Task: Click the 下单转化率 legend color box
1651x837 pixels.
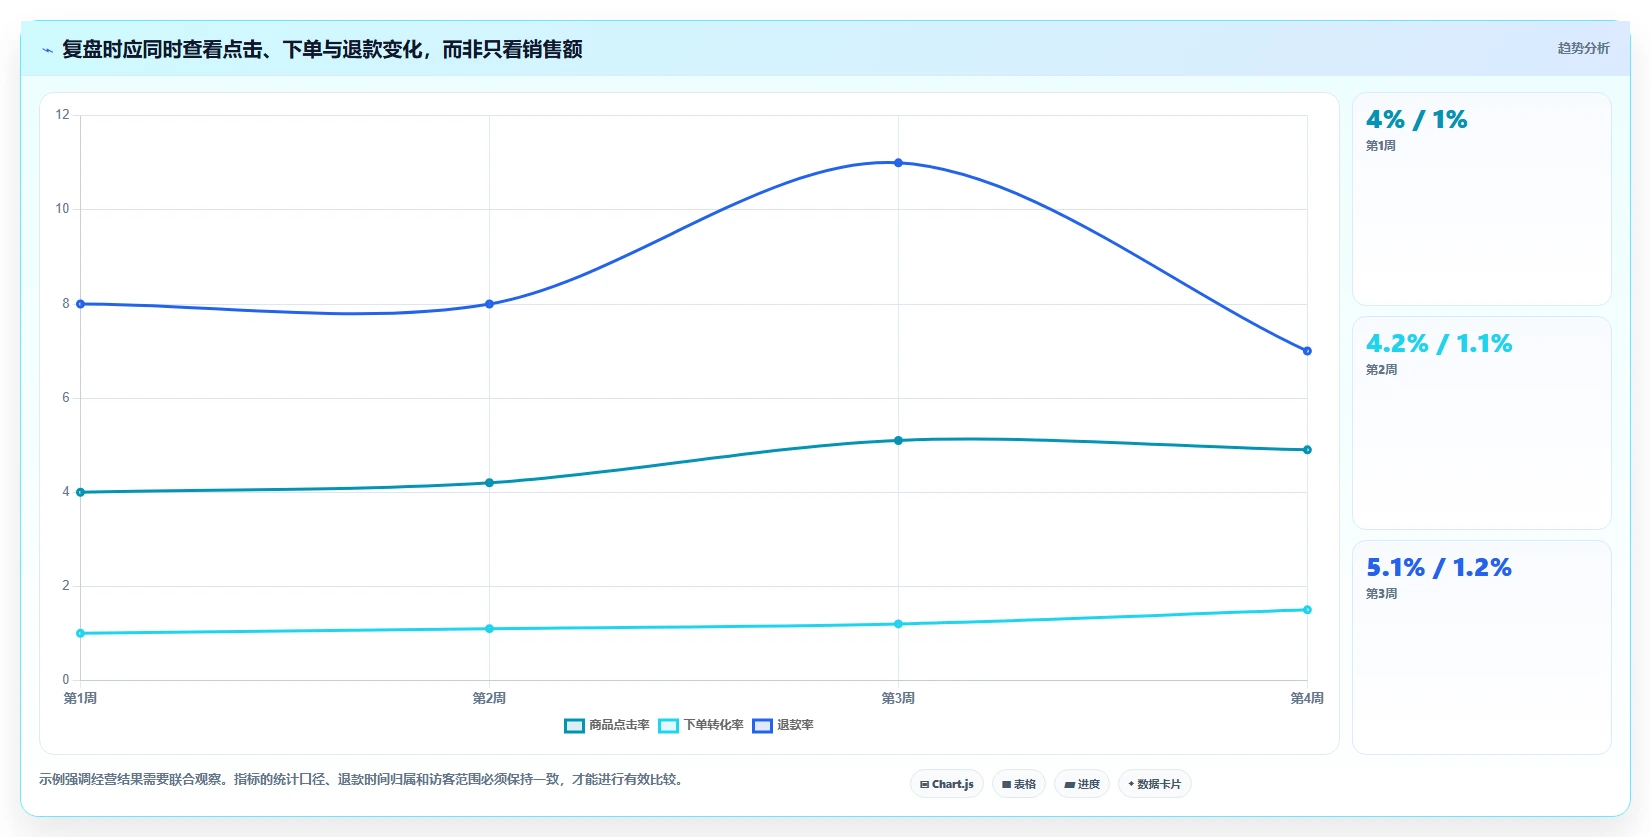Action: 668,726
